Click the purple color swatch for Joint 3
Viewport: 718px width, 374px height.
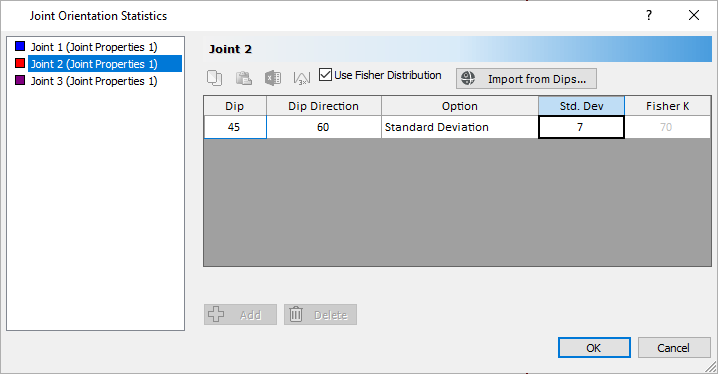[20, 80]
